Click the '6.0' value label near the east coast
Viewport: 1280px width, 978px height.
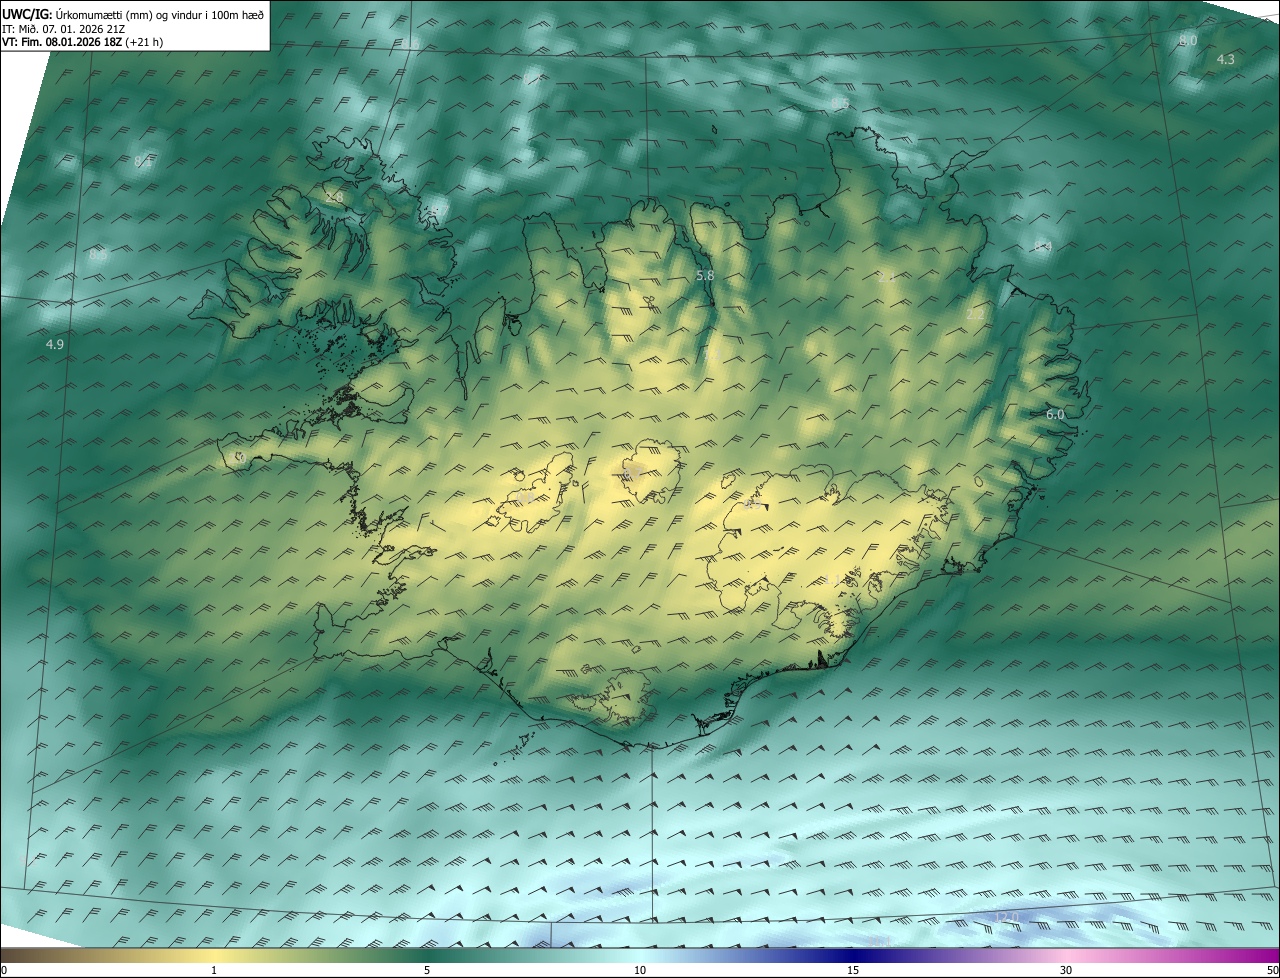click(x=1055, y=414)
